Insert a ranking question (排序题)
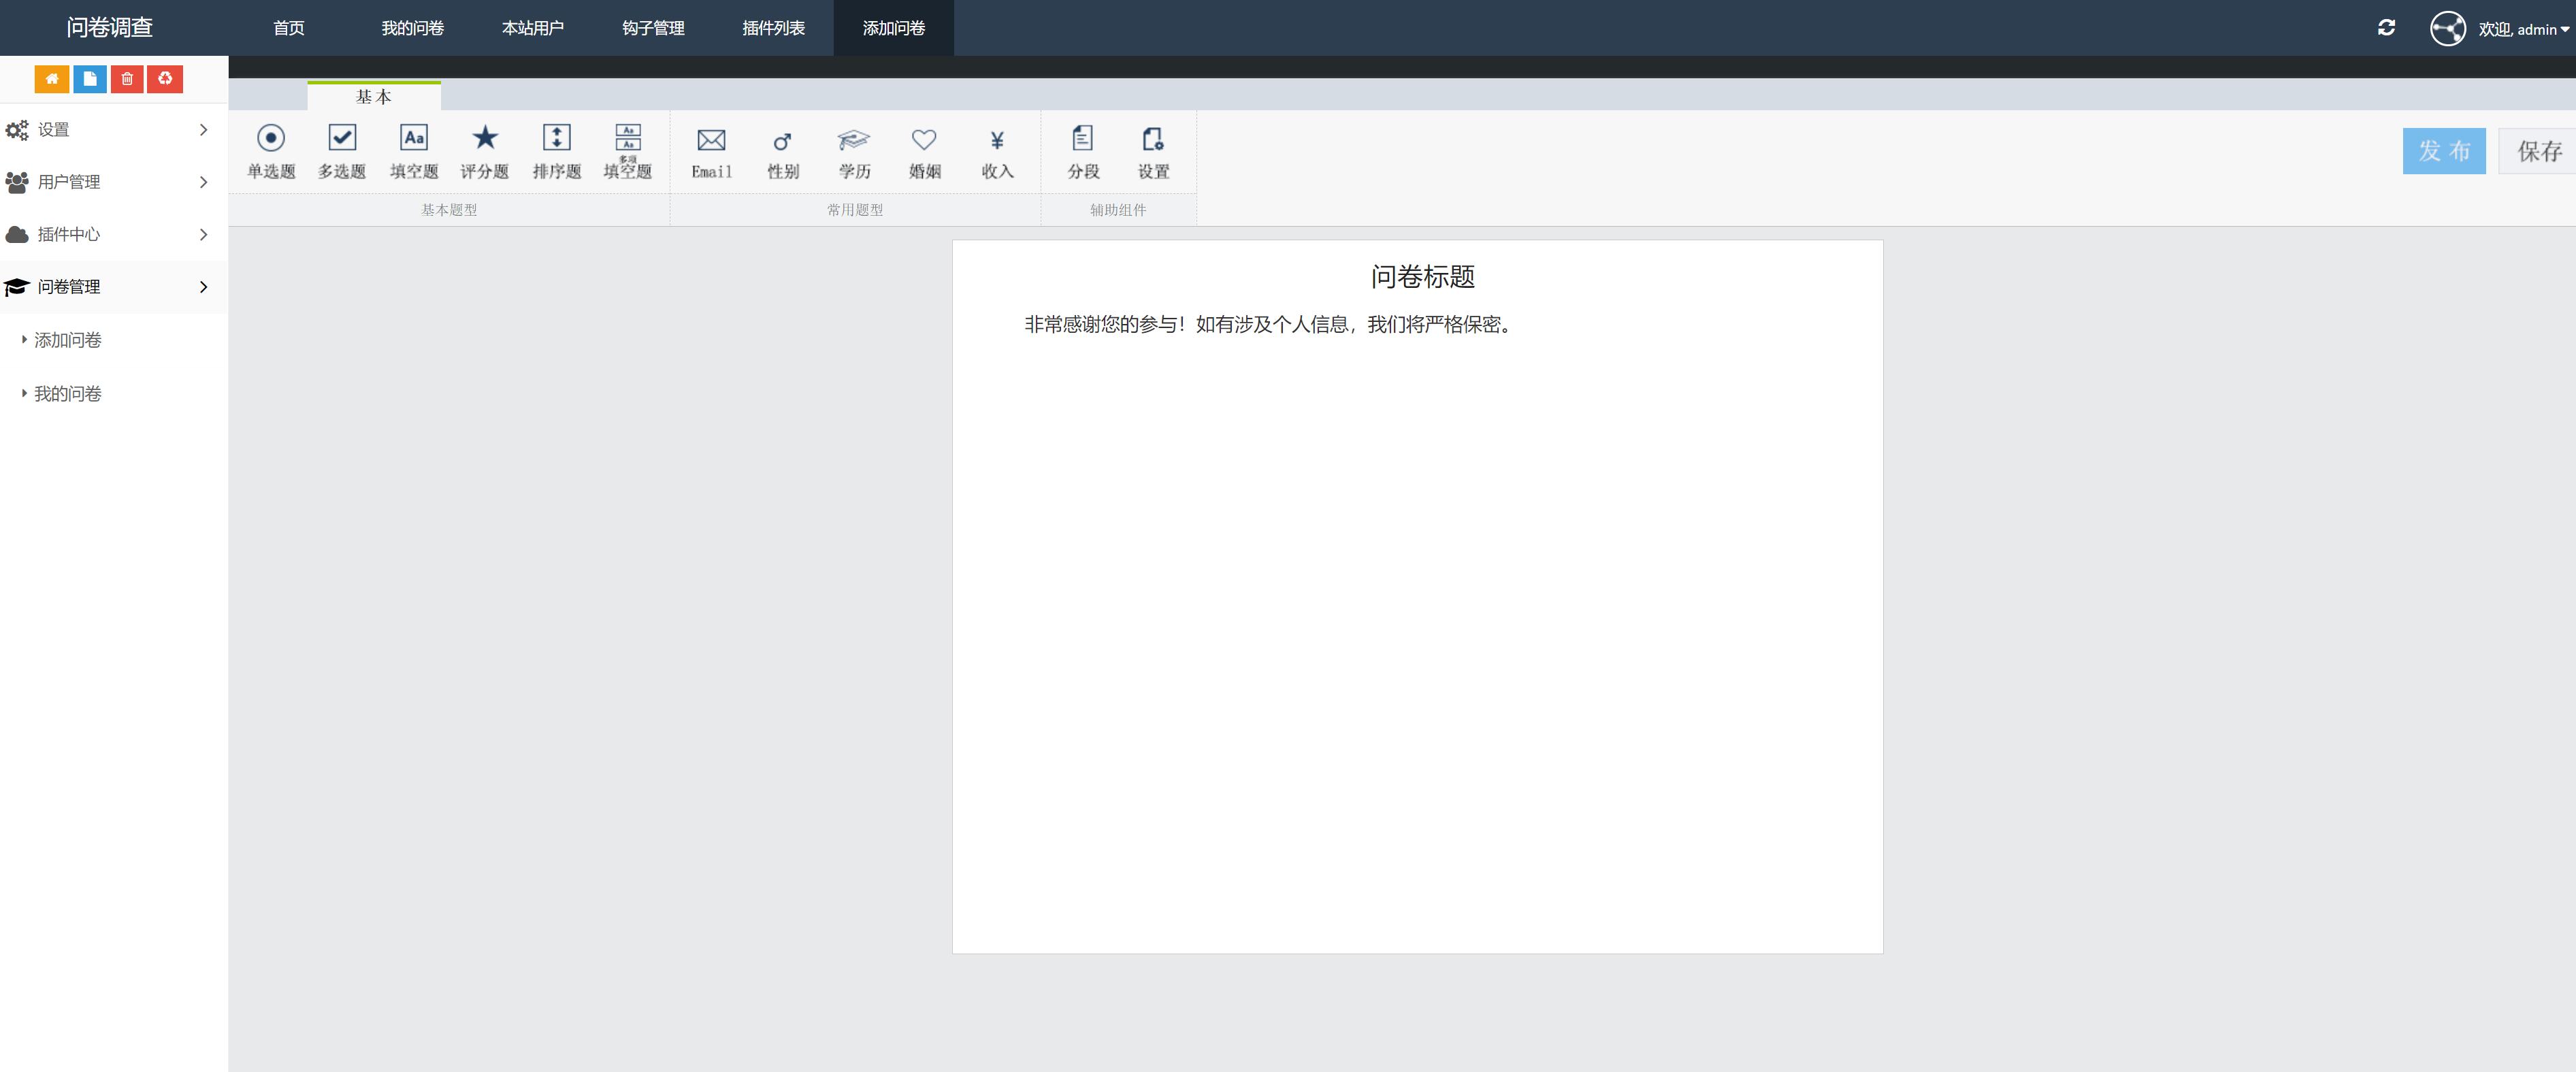Viewport: 2576px width, 1072px height. click(x=557, y=151)
